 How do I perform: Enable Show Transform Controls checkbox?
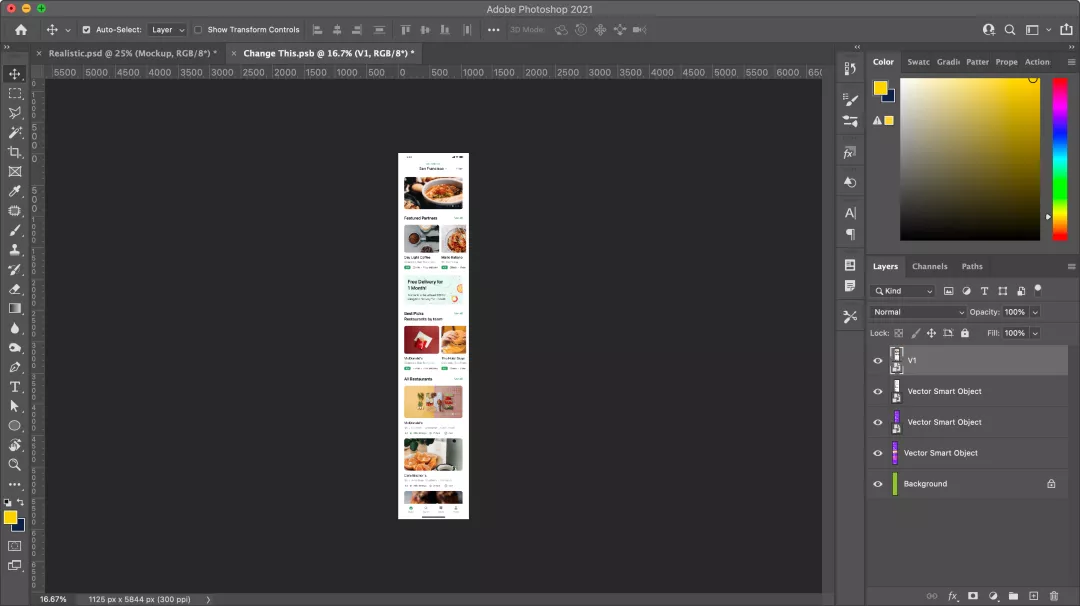click(198, 30)
